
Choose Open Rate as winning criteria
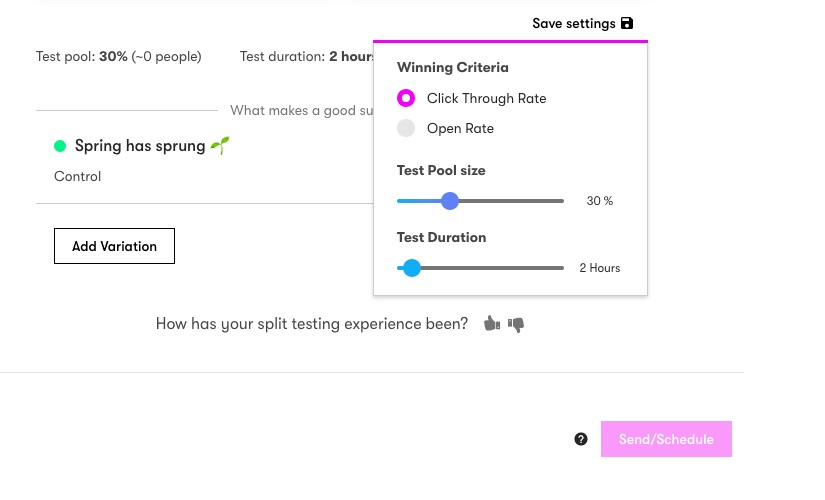tap(406, 128)
